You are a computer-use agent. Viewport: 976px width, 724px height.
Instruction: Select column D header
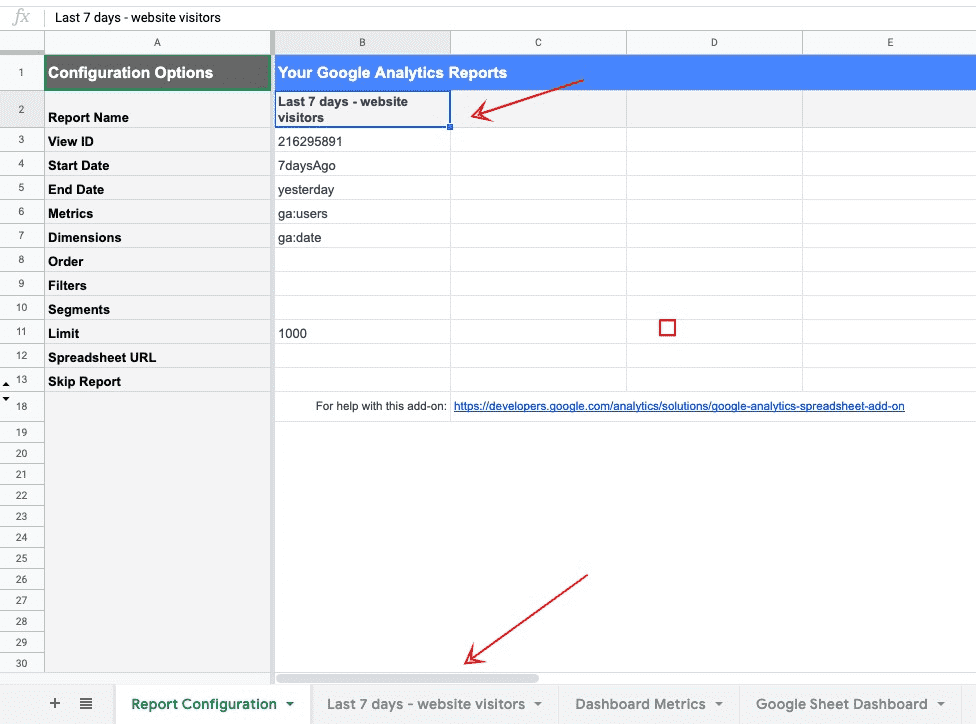[x=714, y=42]
